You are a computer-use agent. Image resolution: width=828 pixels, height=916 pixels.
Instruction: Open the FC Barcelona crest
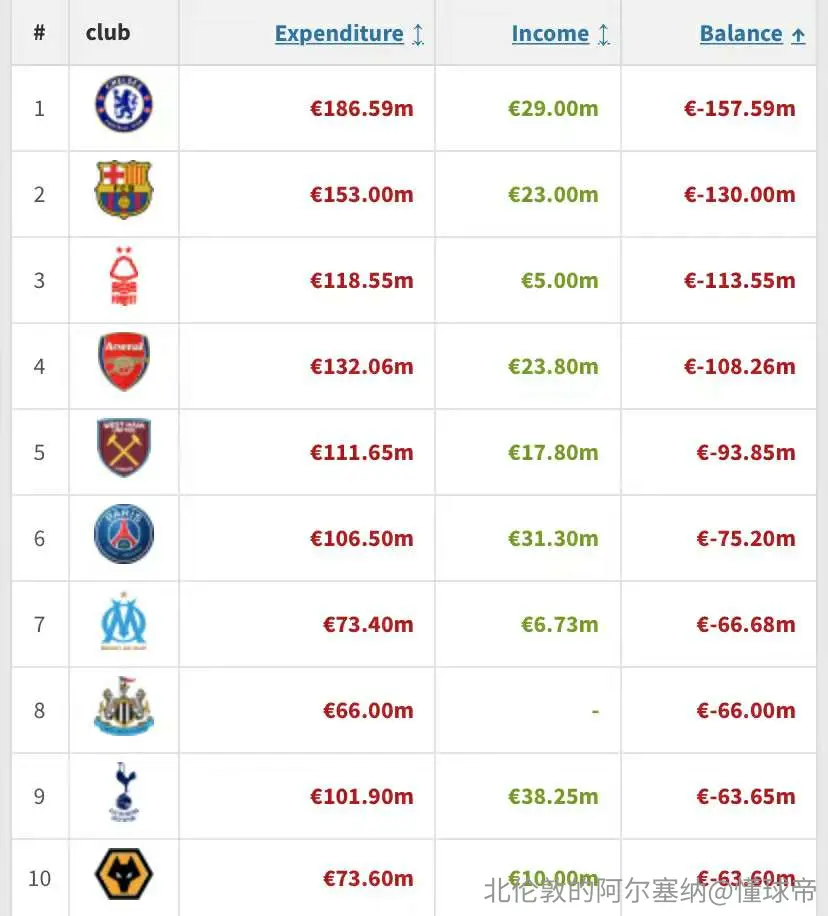click(124, 189)
